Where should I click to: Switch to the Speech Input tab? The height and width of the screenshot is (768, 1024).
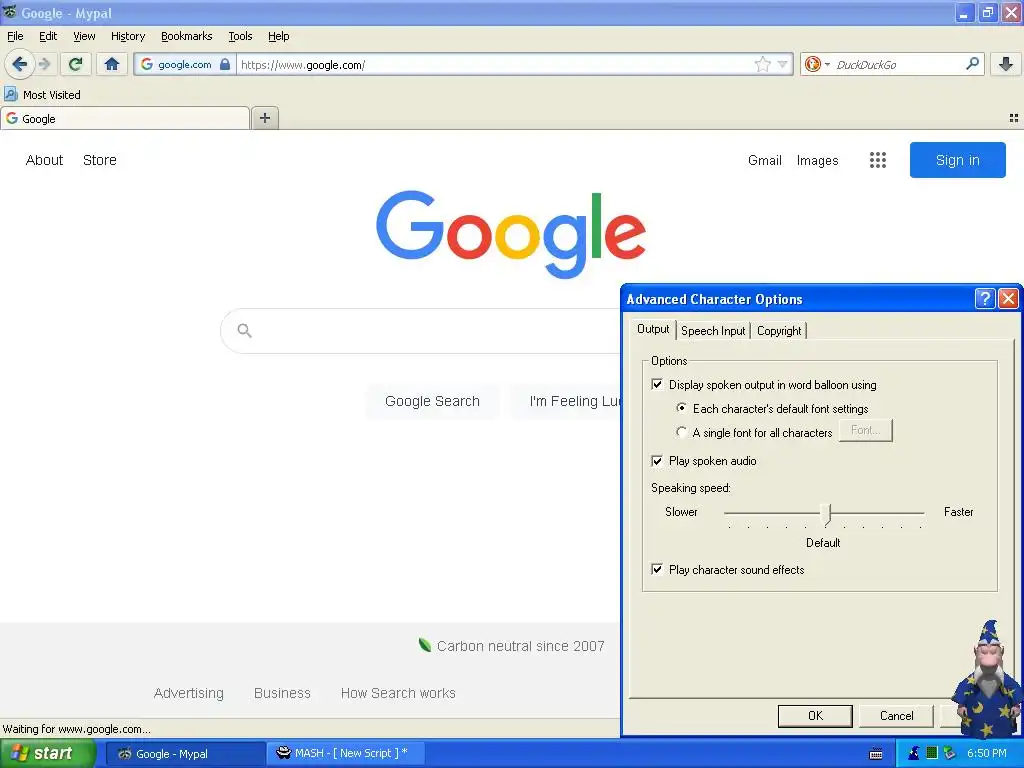(x=713, y=330)
